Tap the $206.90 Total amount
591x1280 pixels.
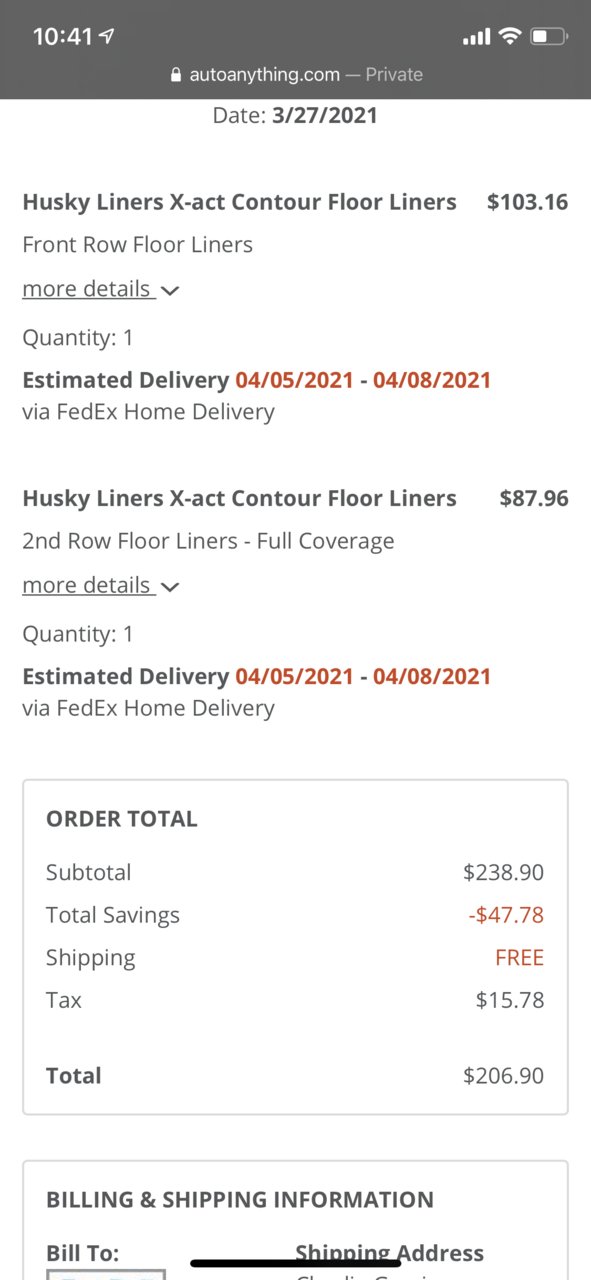pos(504,1076)
